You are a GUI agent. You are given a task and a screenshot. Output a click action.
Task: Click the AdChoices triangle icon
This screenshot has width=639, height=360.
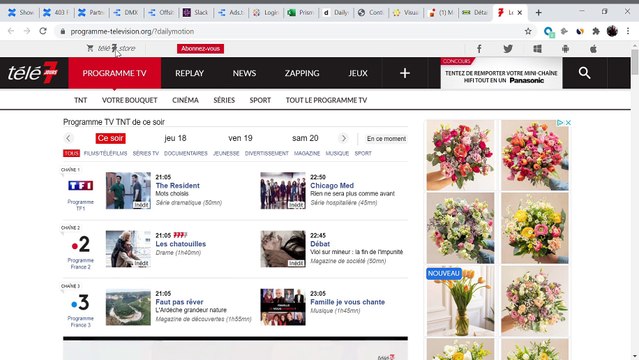pos(560,123)
